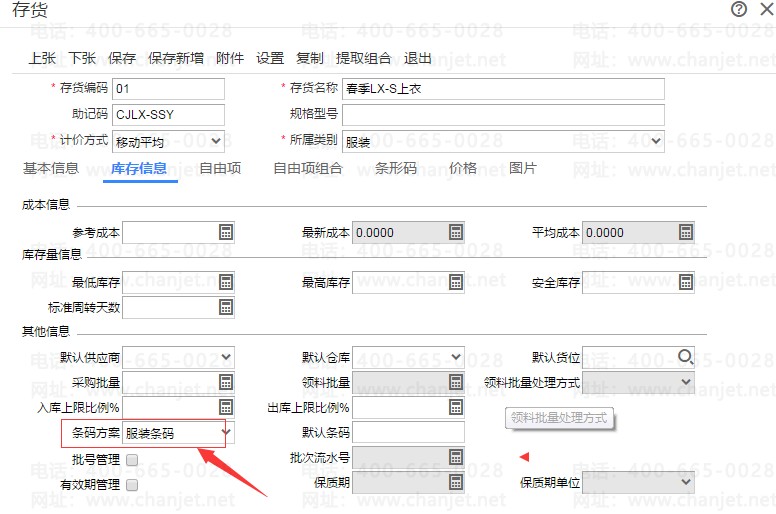Click 保存 to save inventory item
776x514 pixels.
click(122, 58)
